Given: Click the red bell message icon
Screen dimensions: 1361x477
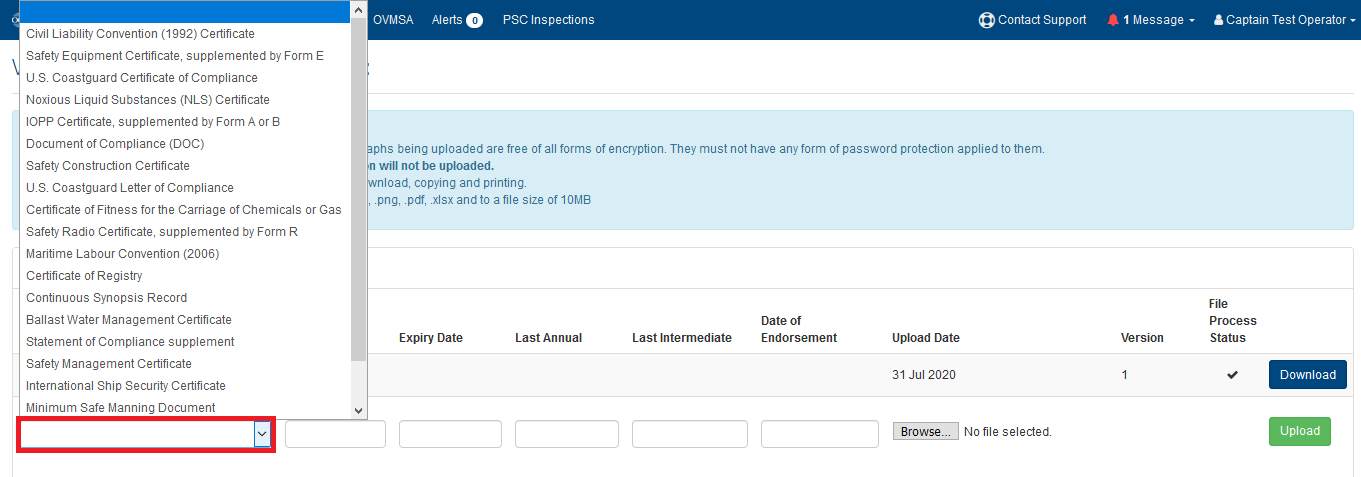Looking at the screenshot, I should 1113,20.
